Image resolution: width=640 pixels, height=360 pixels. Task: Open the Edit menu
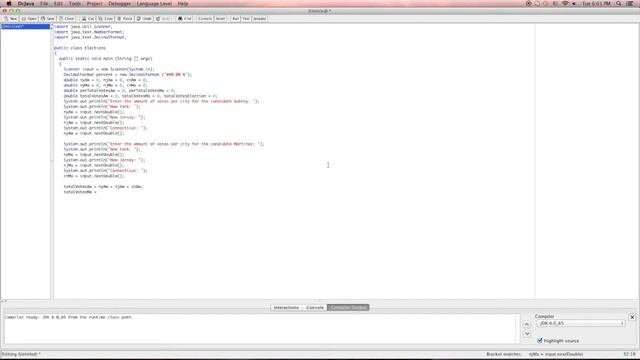(x=58, y=3)
